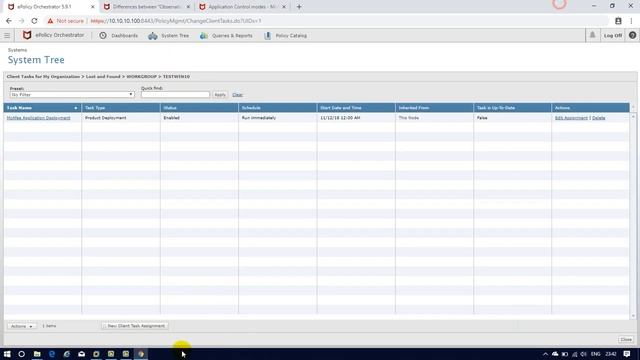The width and height of the screenshot is (640, 360).
Task: Show hidden system tray icons chevron
Action: (545, 354)
